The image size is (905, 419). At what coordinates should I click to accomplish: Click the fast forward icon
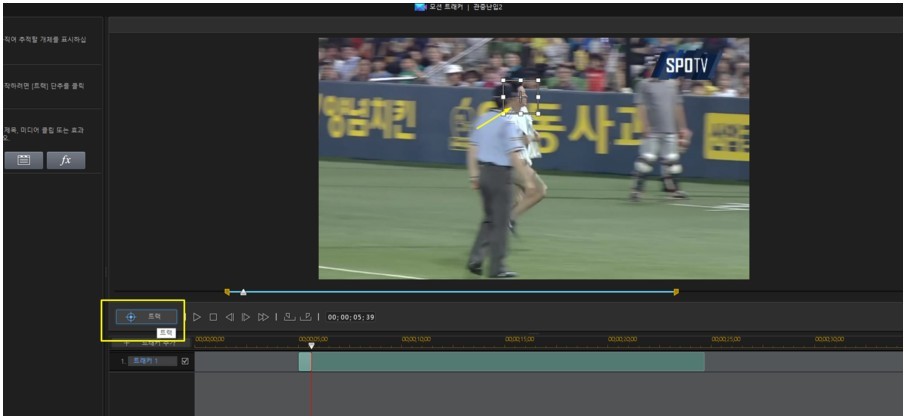point(263,317)
